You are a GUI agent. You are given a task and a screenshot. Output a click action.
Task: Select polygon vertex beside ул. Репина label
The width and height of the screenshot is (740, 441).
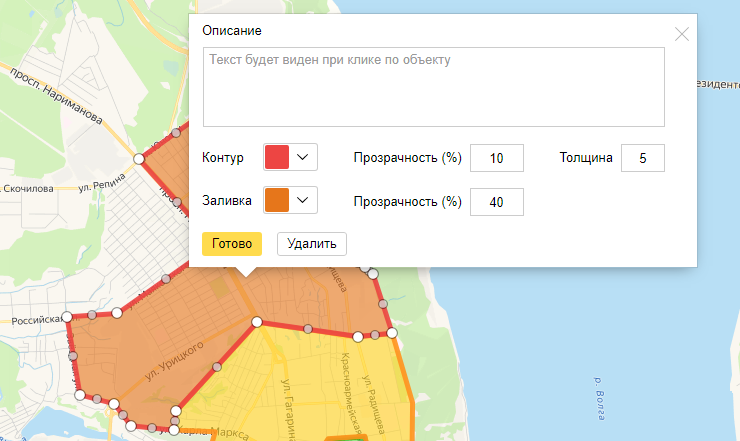coord(139,159)
